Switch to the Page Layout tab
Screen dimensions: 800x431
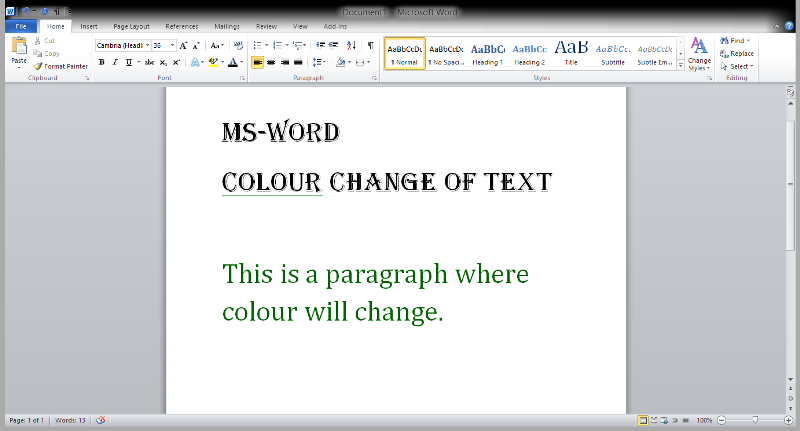(131, 26)
